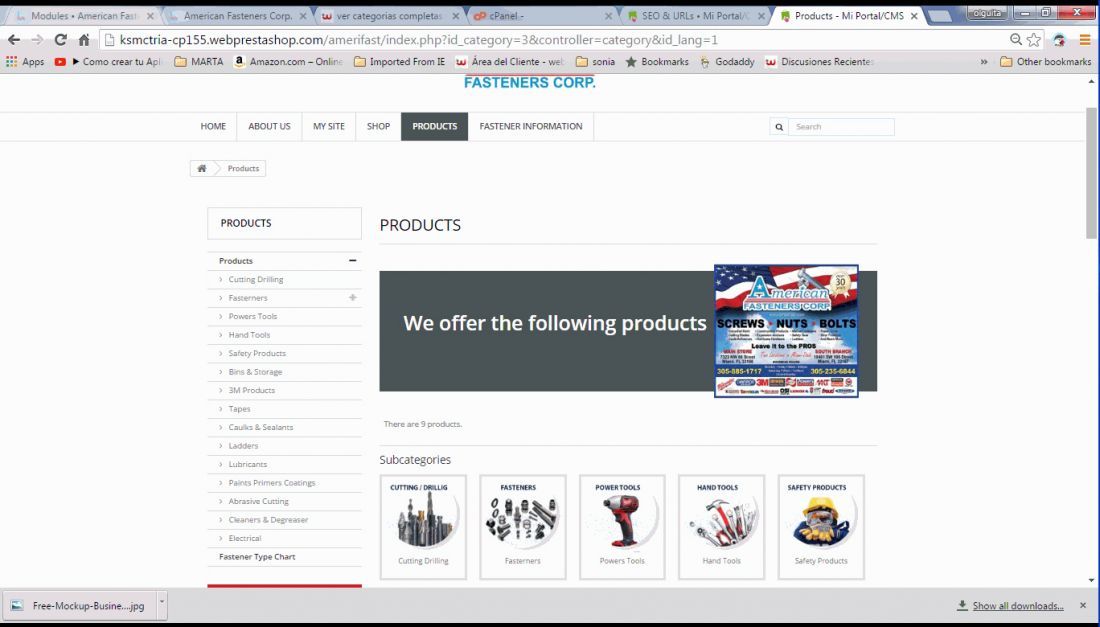Viewport: 1100px width, 627px height.
Task: Click breadcrumb home icon
Action: (201, 168)
